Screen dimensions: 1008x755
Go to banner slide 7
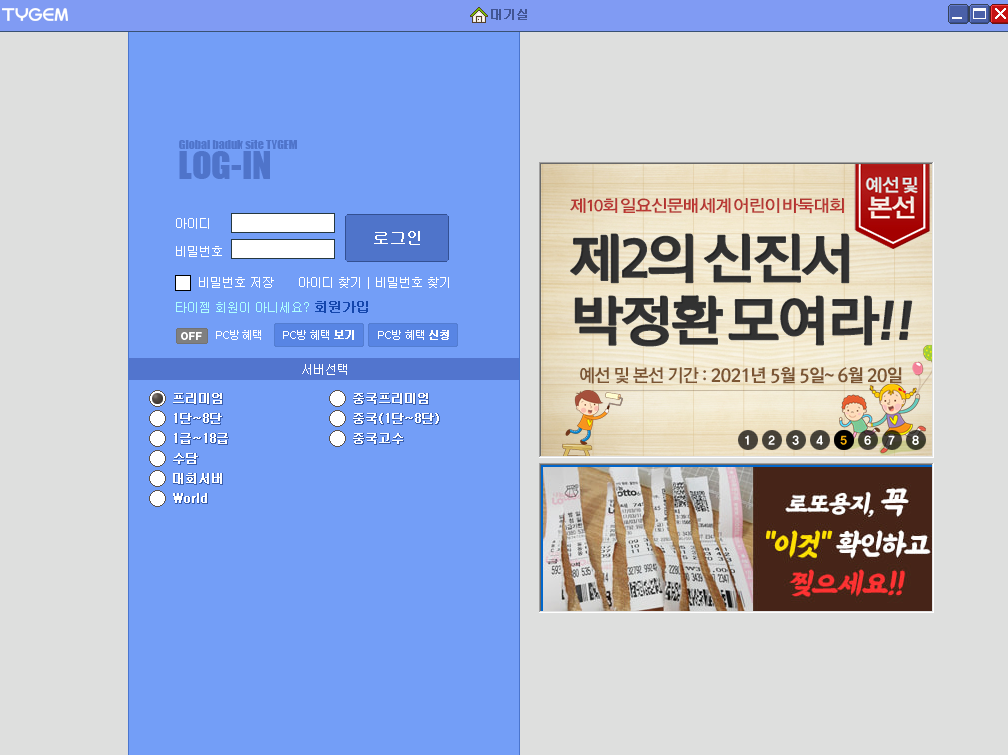(x=891, y=441)
